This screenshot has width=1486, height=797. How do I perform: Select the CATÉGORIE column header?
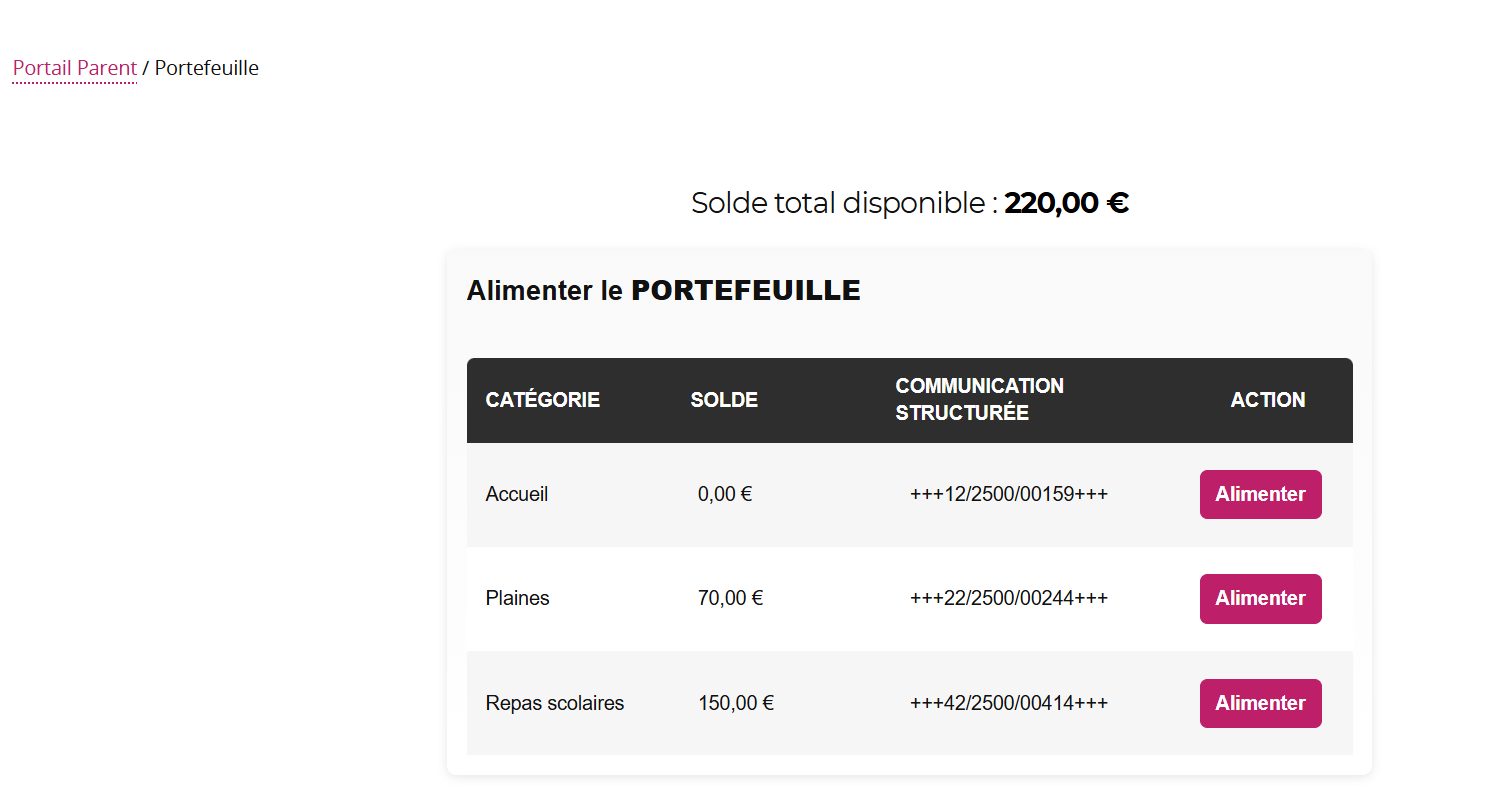click(543, 399)
